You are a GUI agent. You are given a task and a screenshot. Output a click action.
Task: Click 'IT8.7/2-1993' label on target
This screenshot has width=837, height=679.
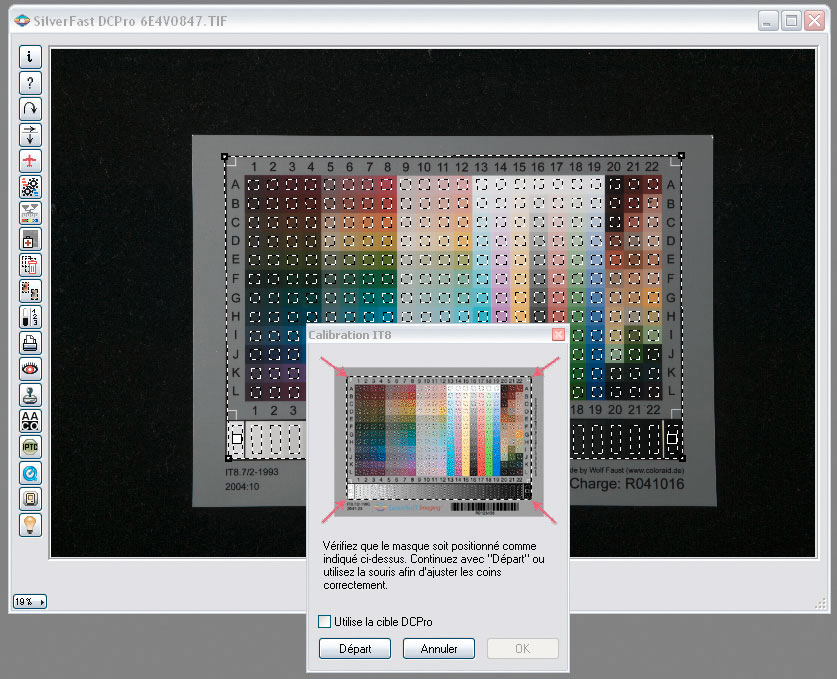point(252,472)
